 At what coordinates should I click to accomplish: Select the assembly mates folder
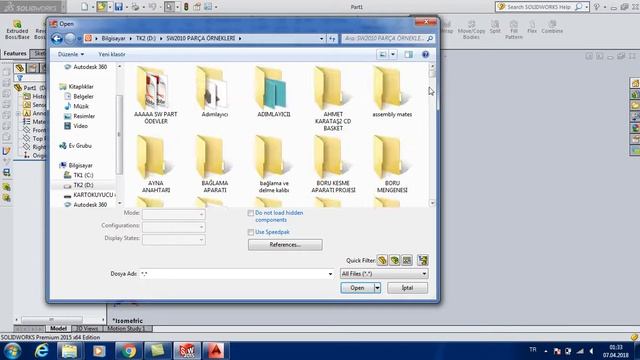392,92
